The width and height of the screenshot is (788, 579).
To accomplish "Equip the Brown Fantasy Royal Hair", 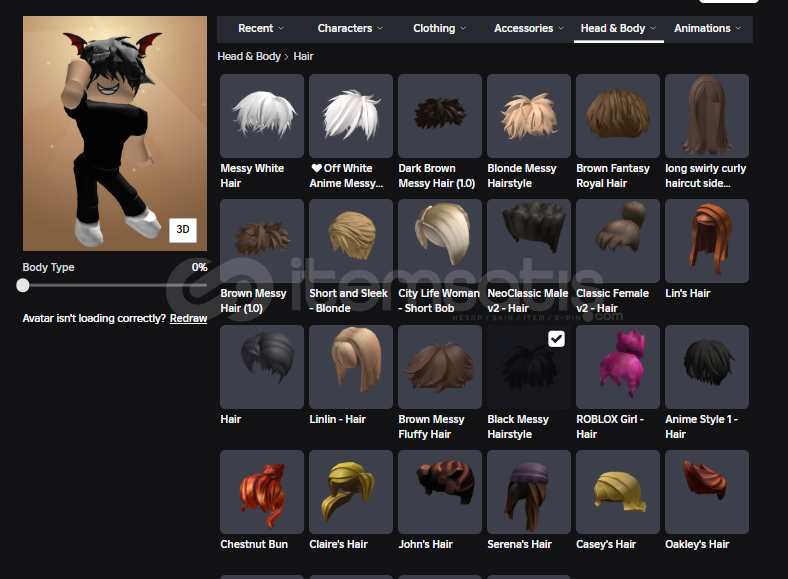I will tap(618, 116).
